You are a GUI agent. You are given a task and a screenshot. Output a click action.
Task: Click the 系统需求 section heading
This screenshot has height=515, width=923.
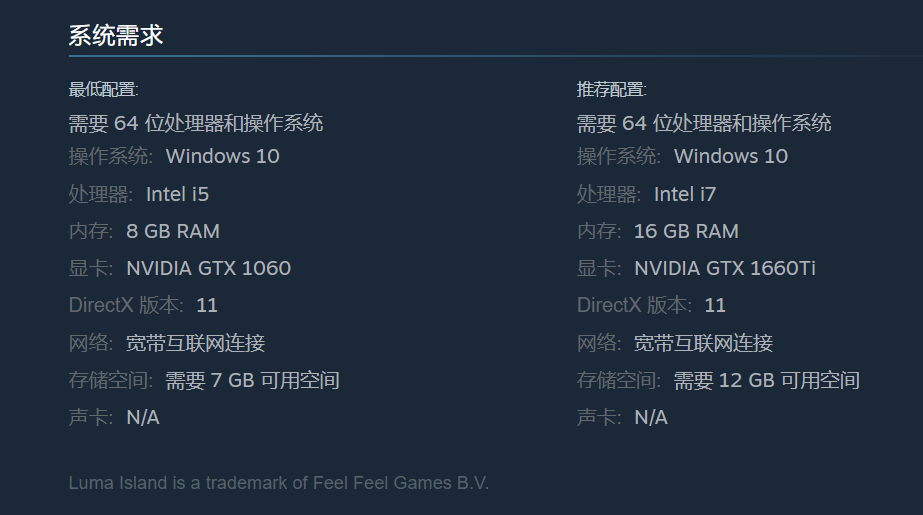tap(115, 35)
